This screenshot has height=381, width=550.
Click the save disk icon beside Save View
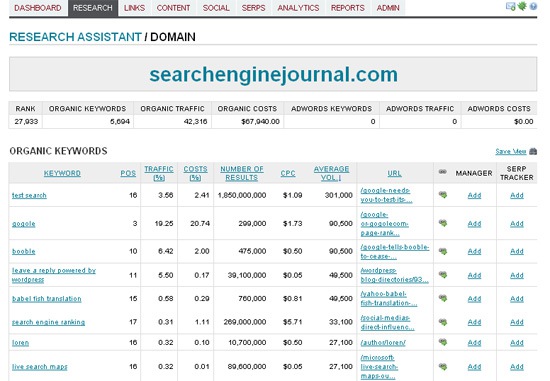pos(533,151)
